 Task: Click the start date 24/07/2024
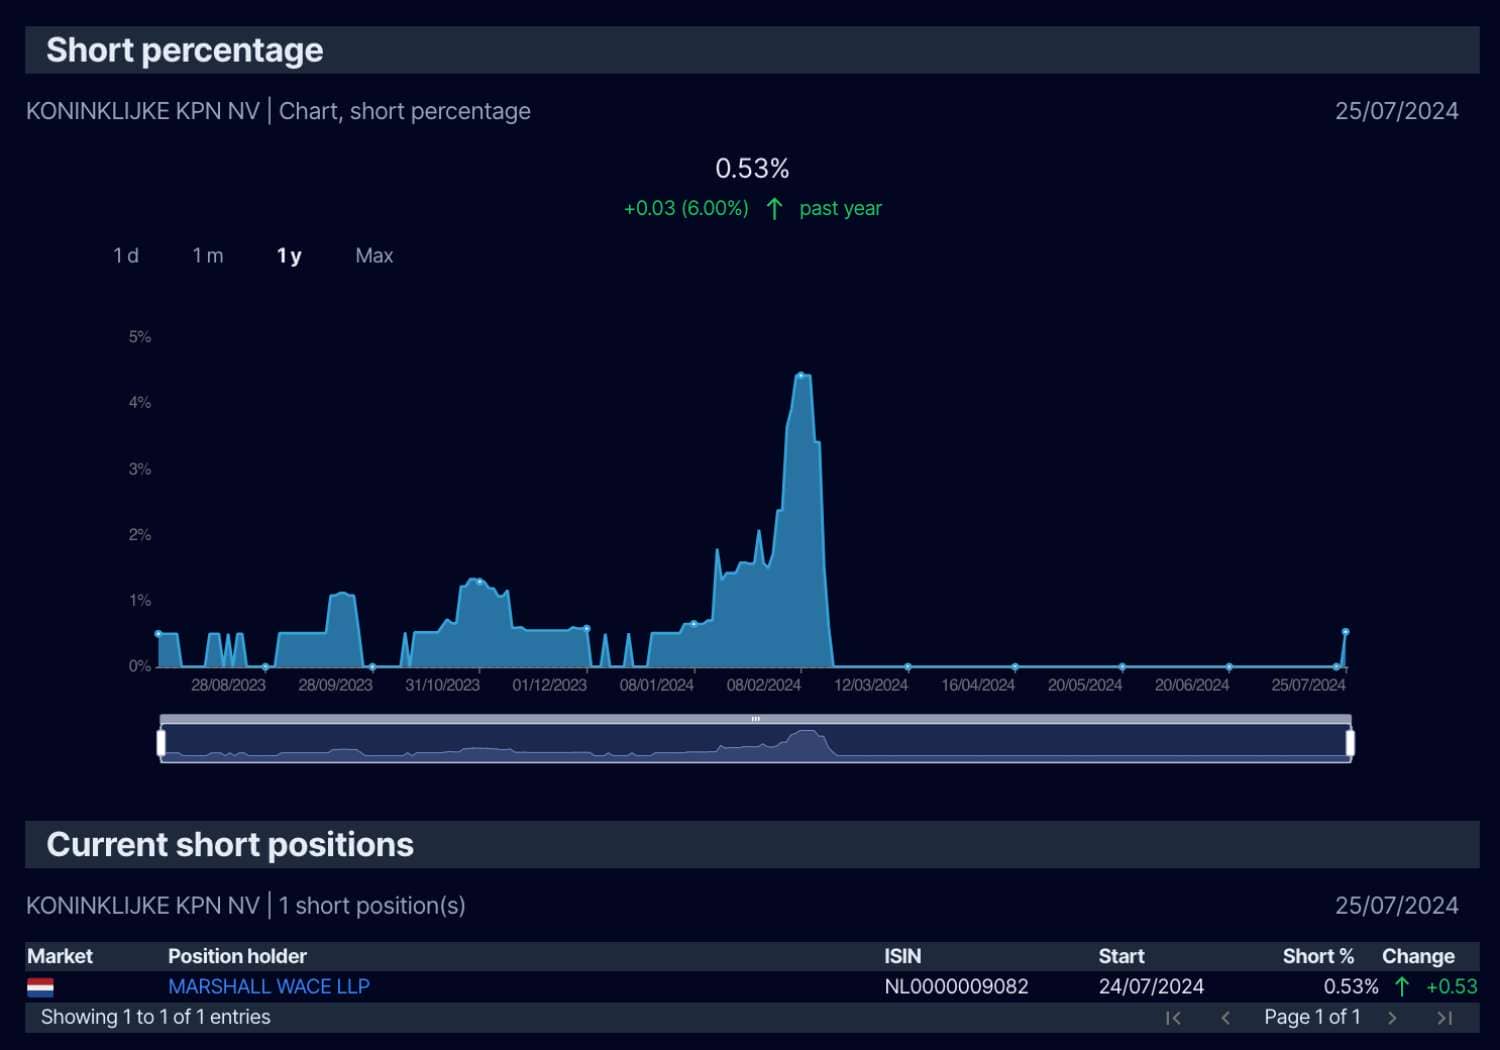tap(1151, 987)
